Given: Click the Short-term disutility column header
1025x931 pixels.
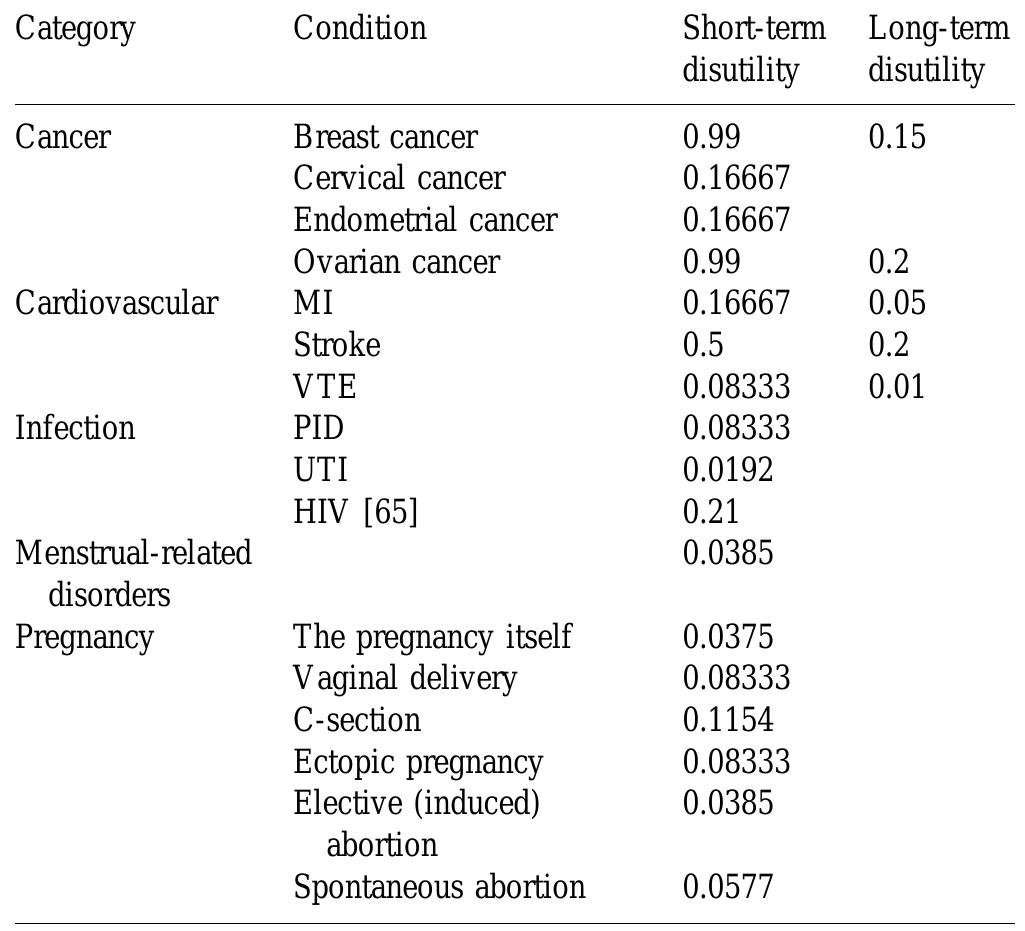Looking at the screenshot, I should point(754,49).
